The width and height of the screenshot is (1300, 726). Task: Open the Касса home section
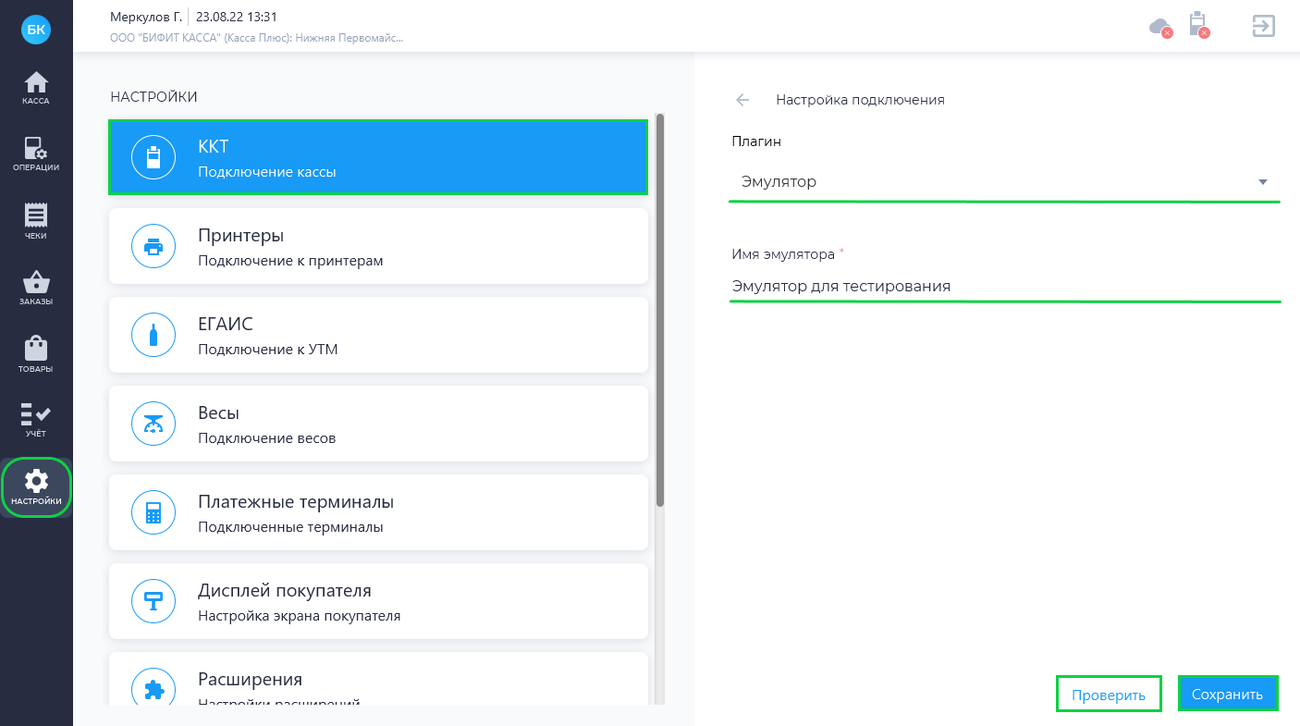tap(36, 88)
